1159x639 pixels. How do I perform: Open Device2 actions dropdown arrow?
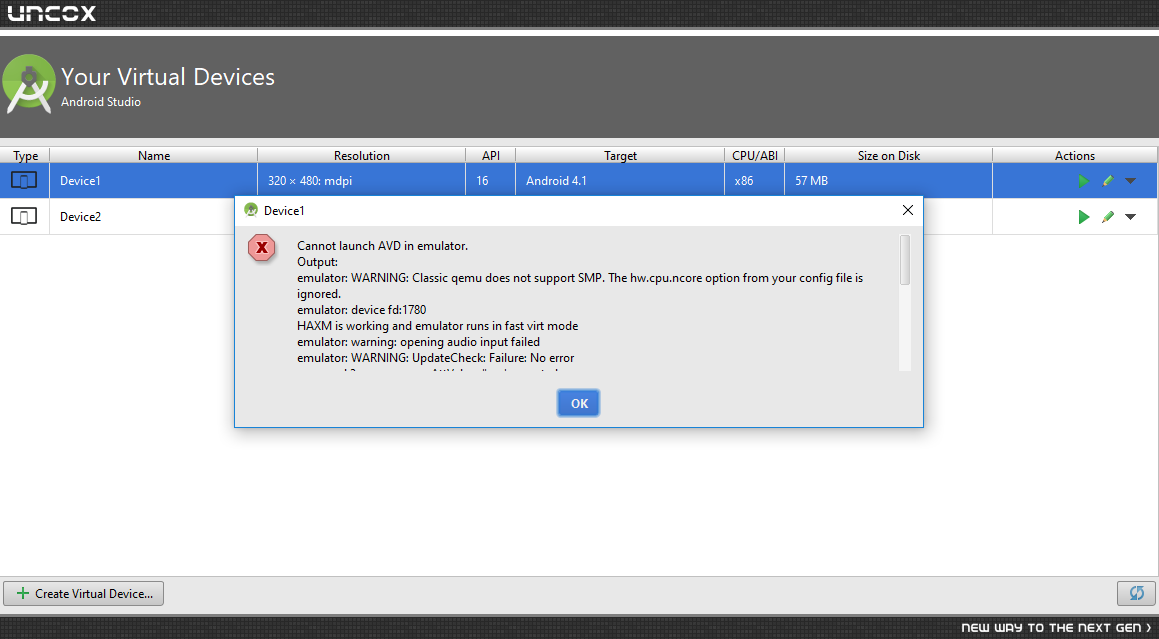[1130, 217]
